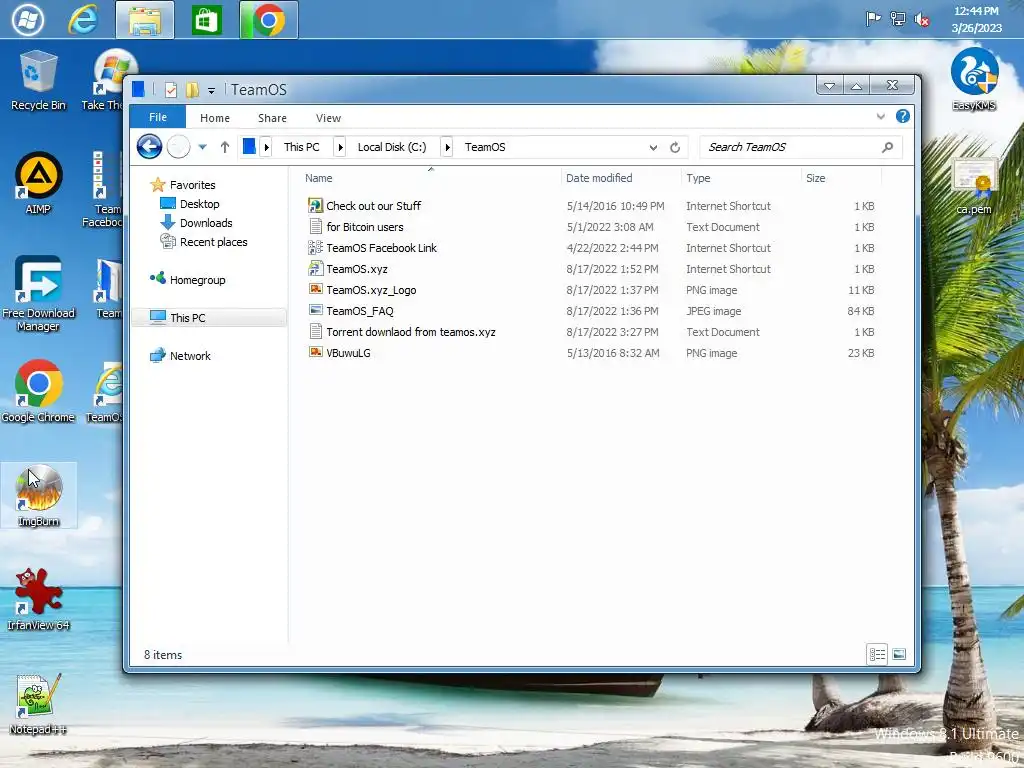Open the Windows Store taskbar icon

tap(206, 20)
